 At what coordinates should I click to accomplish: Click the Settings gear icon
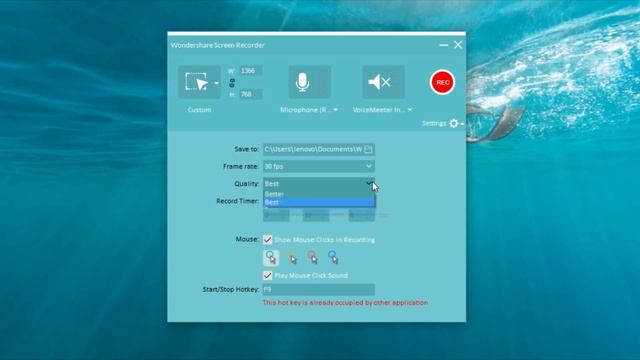click(x=453, y=123)
